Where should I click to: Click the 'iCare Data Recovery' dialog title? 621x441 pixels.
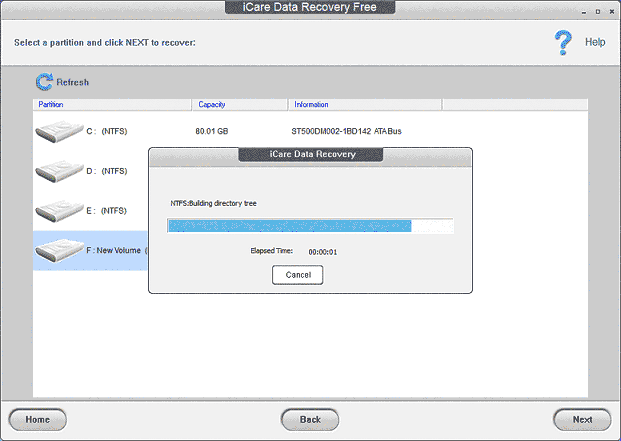[312, 154]
